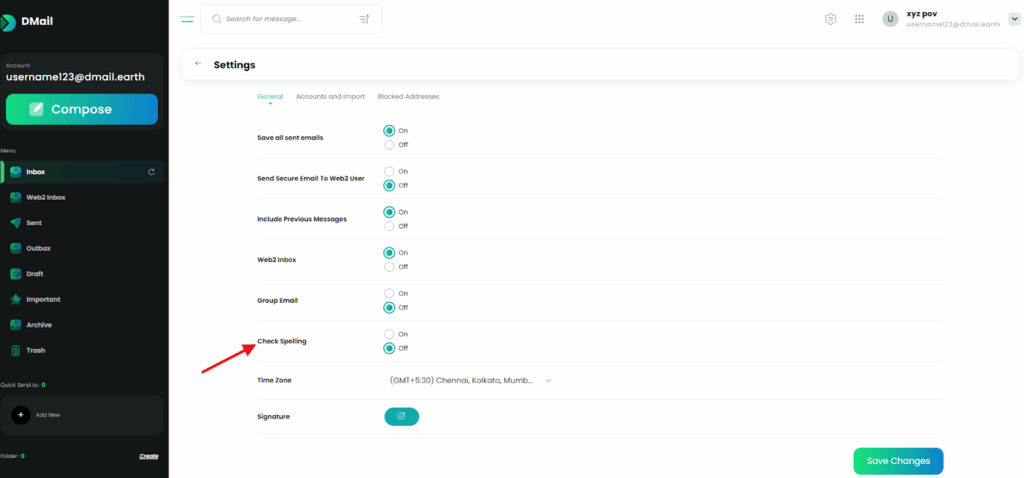Open the Time Zone dropdown
Viewport: 1024px width, 478px height.
470,380
